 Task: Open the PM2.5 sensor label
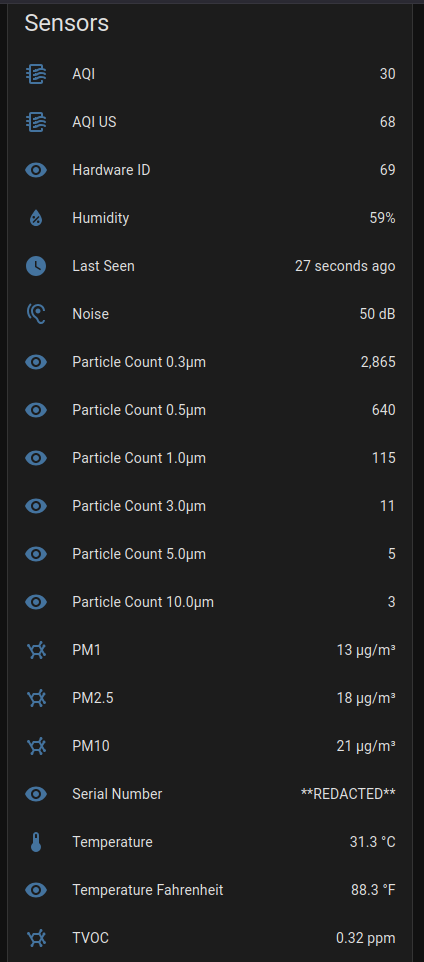pyautogui.click(x=93, y=698)
